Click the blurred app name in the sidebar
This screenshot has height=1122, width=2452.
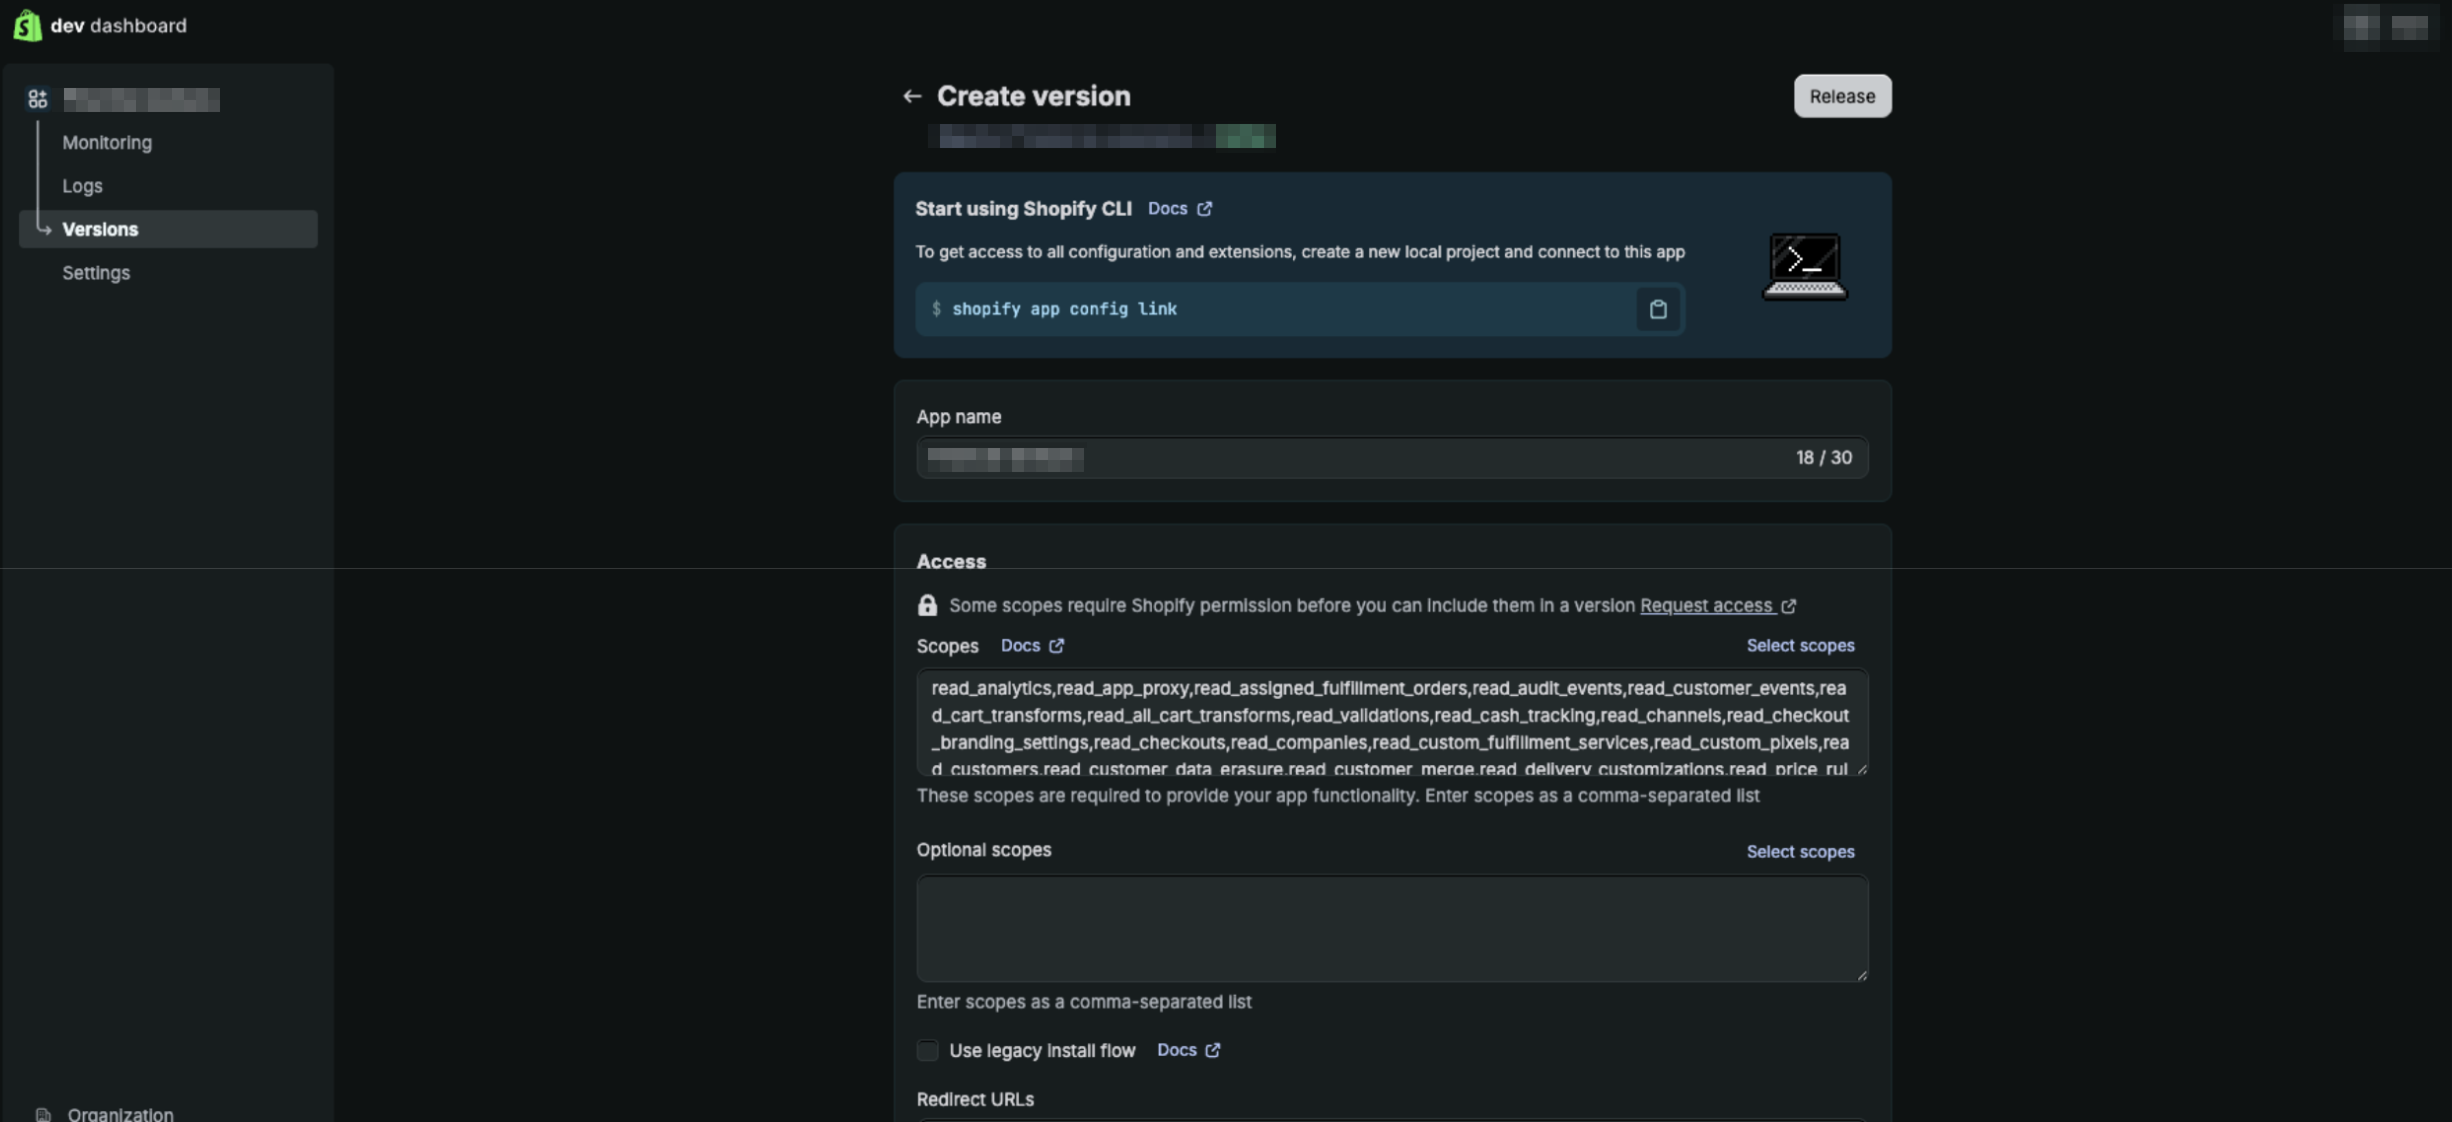tap(141, 99)
